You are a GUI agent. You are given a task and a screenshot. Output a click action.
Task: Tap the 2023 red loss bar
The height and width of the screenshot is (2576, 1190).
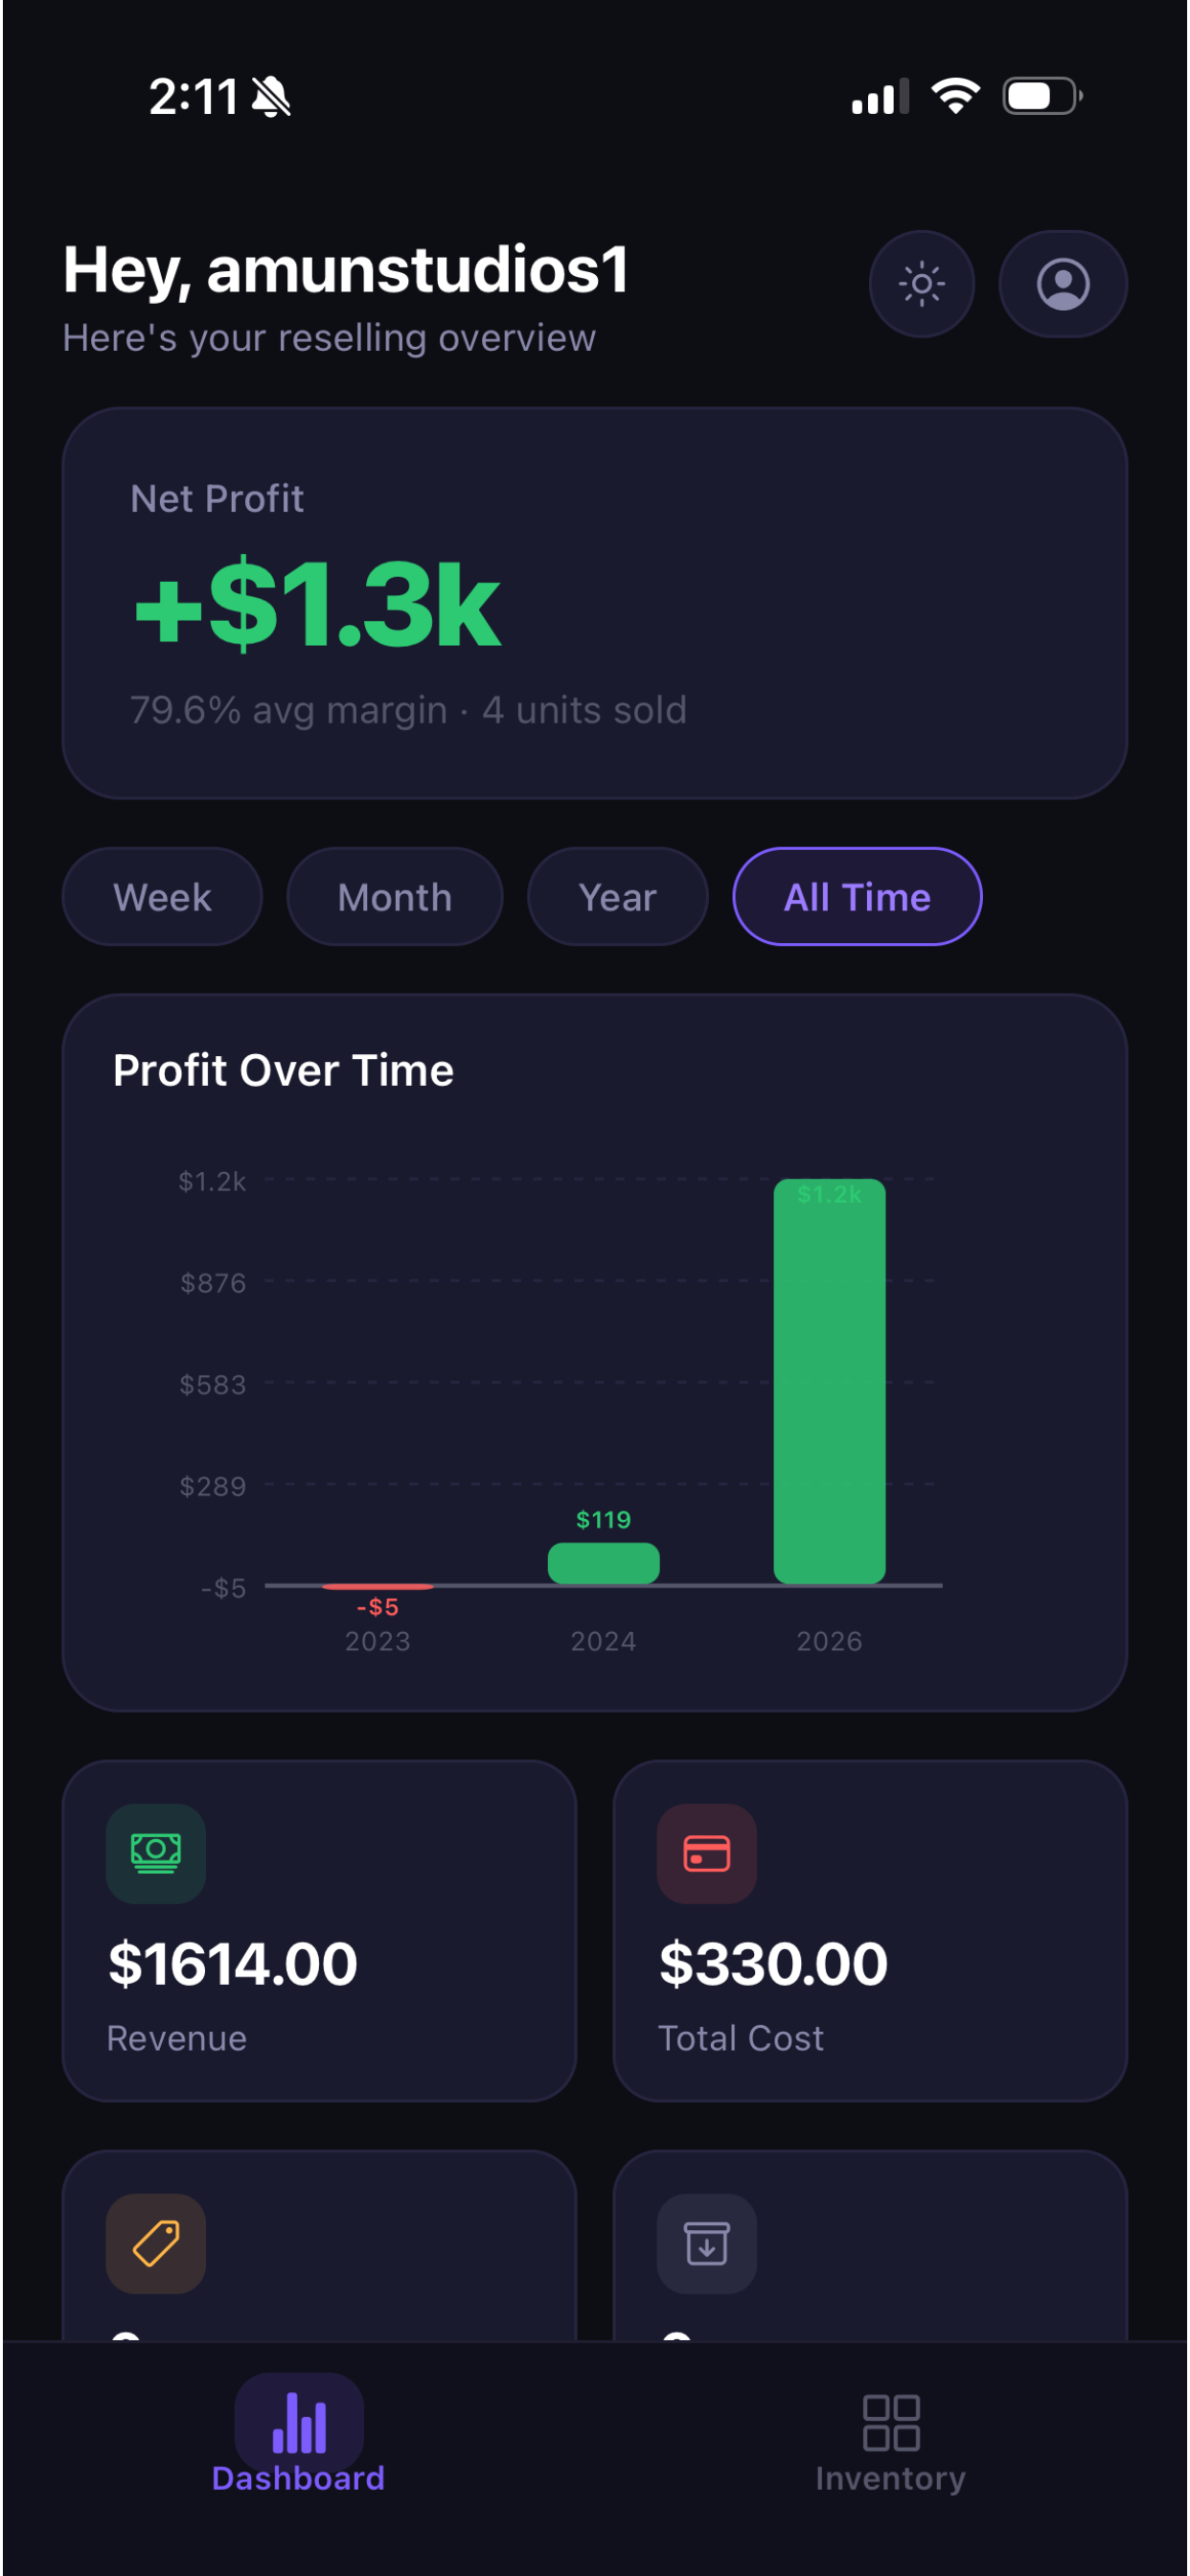377,1587
